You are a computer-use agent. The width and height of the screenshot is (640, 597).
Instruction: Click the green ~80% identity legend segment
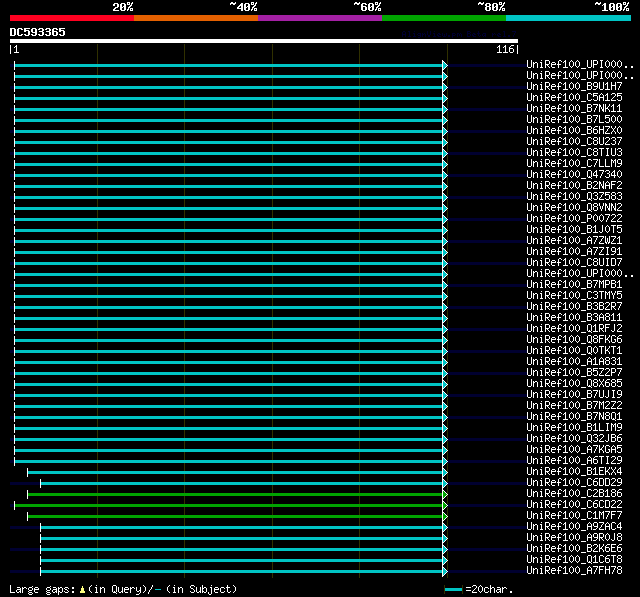pos(444,18)
